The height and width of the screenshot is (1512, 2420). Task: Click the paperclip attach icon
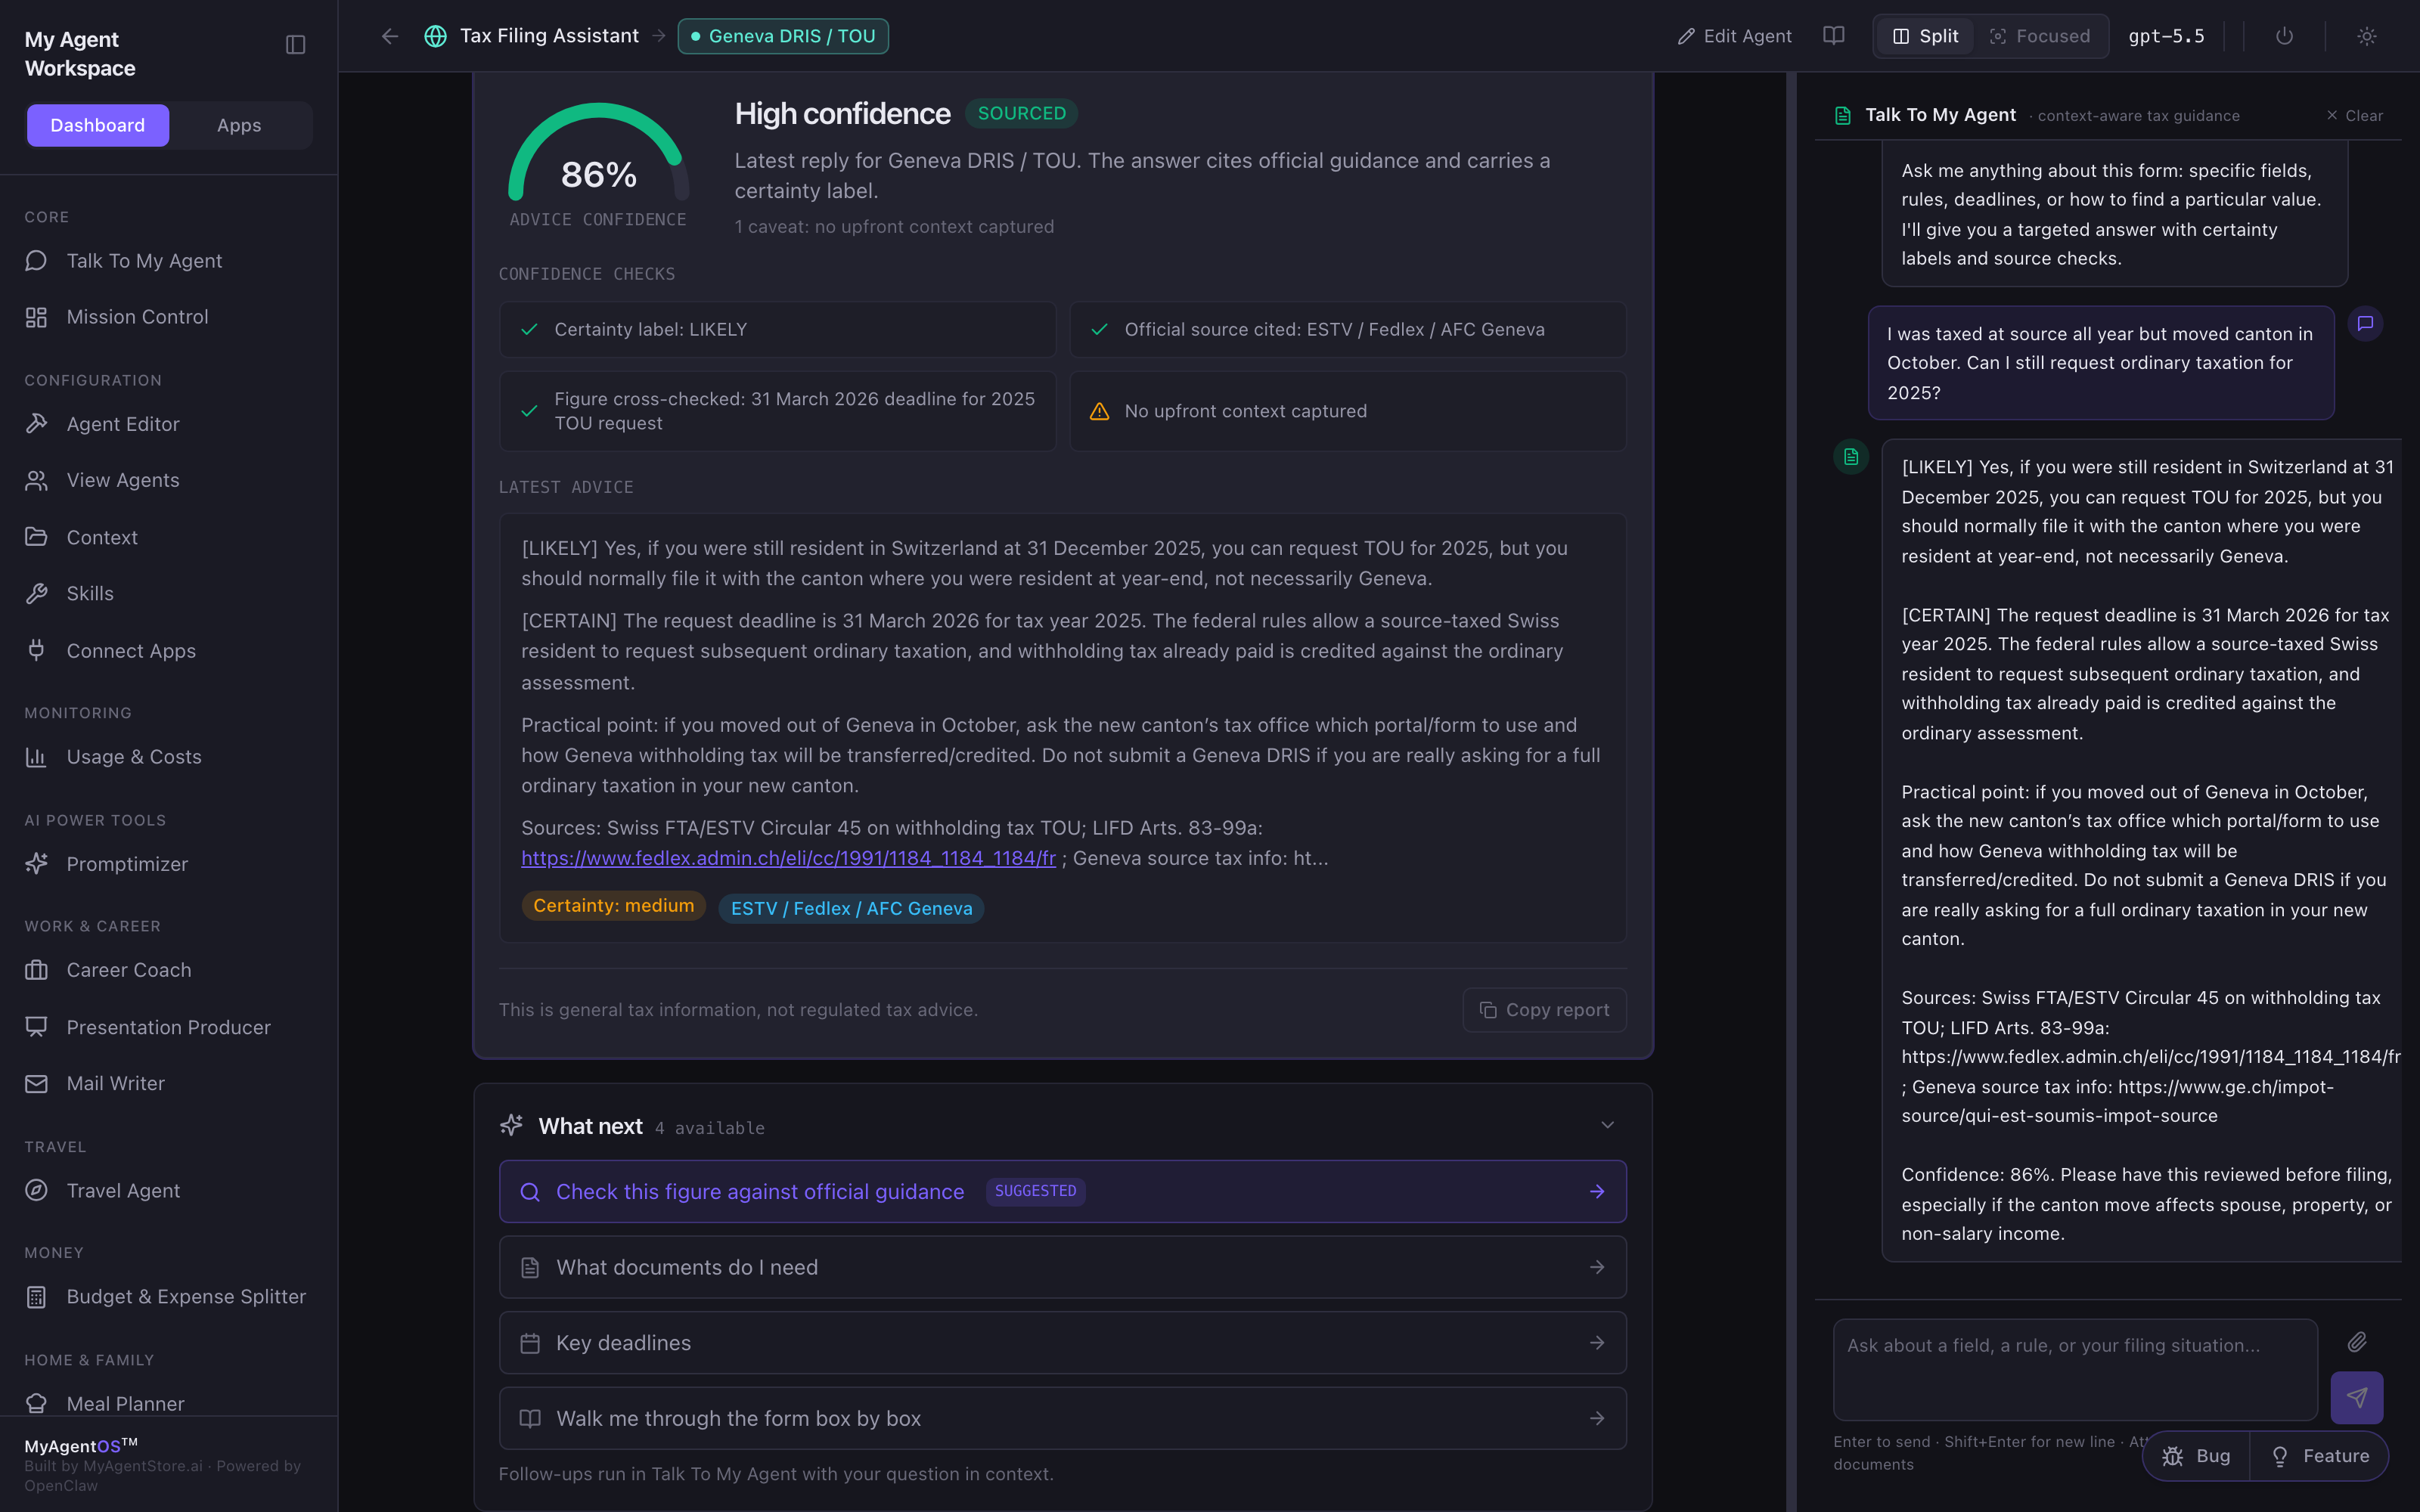coord(2357,1342)
